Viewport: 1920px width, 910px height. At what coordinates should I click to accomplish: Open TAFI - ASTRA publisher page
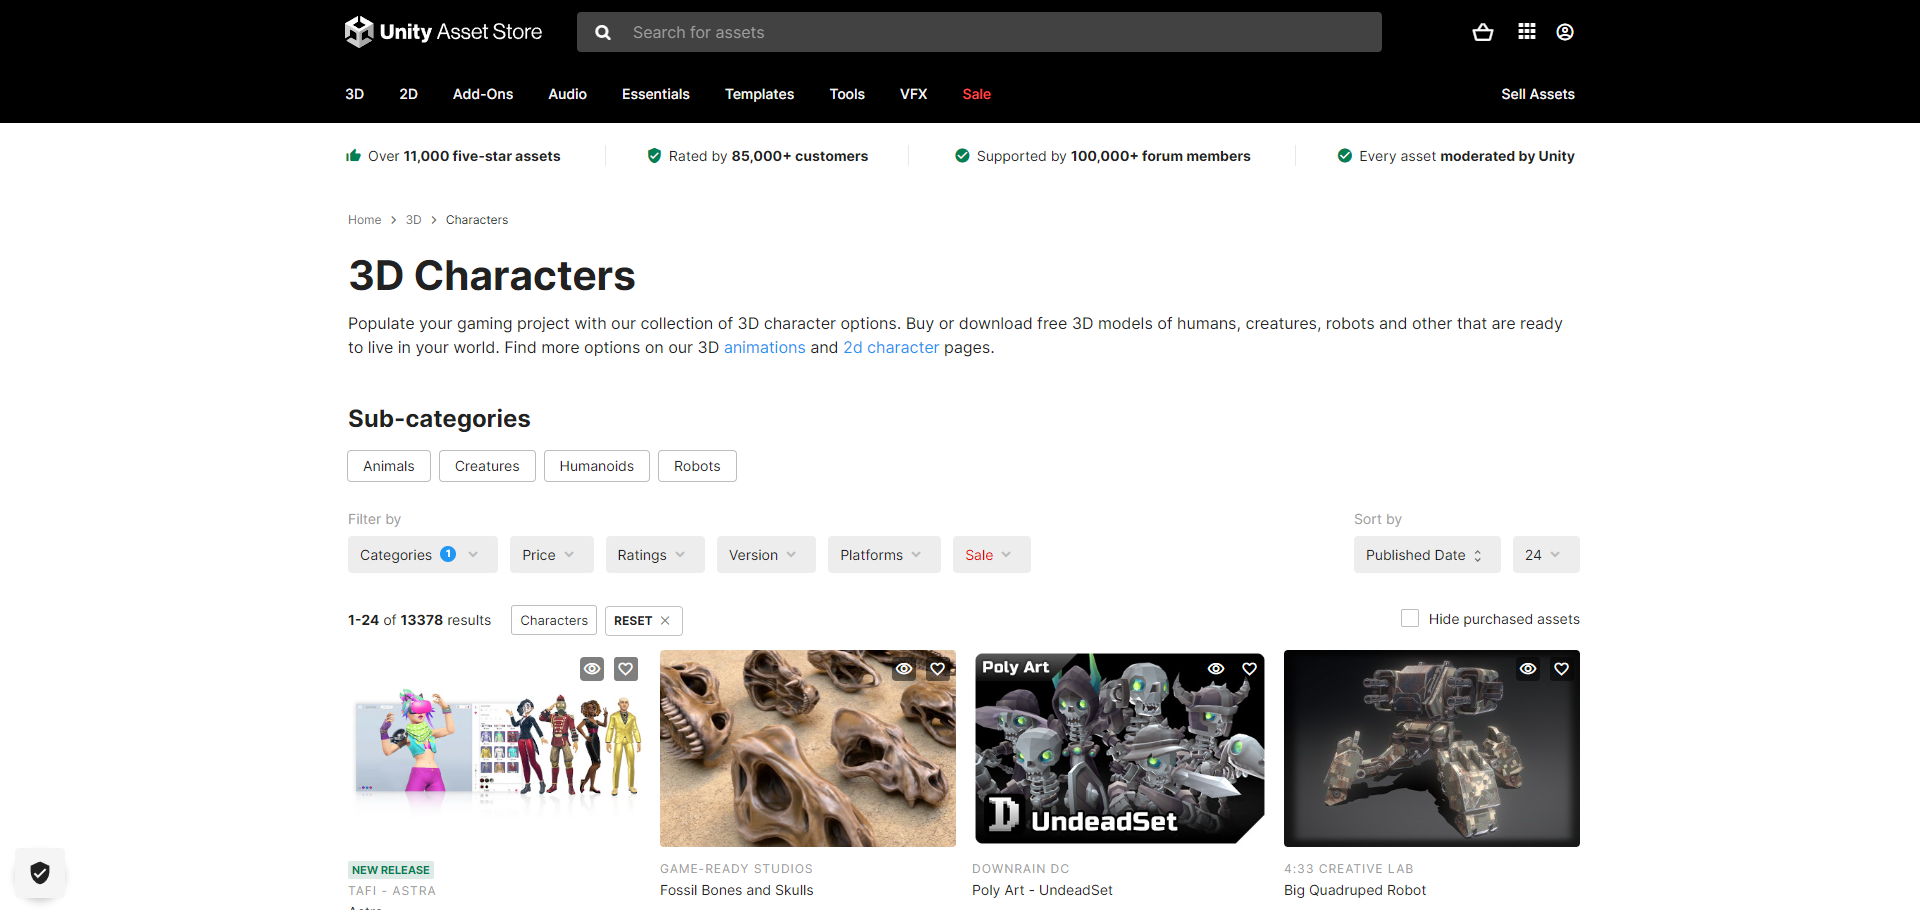(x=392, y=891)
